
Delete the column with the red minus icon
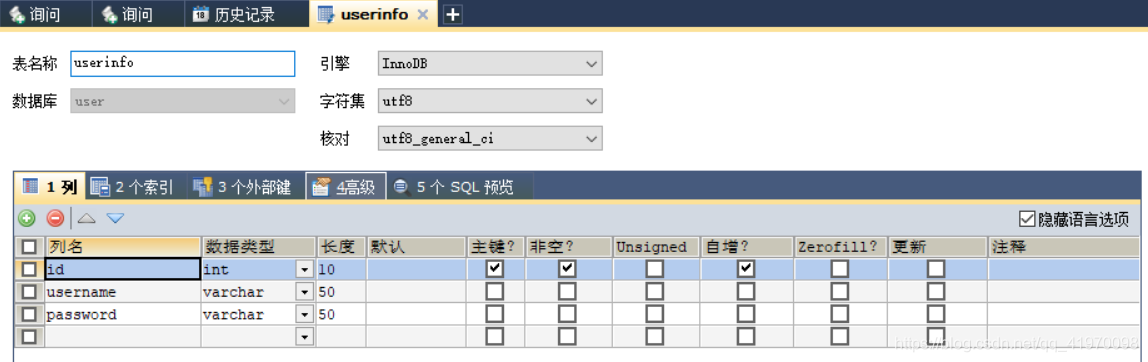point(55,218)
